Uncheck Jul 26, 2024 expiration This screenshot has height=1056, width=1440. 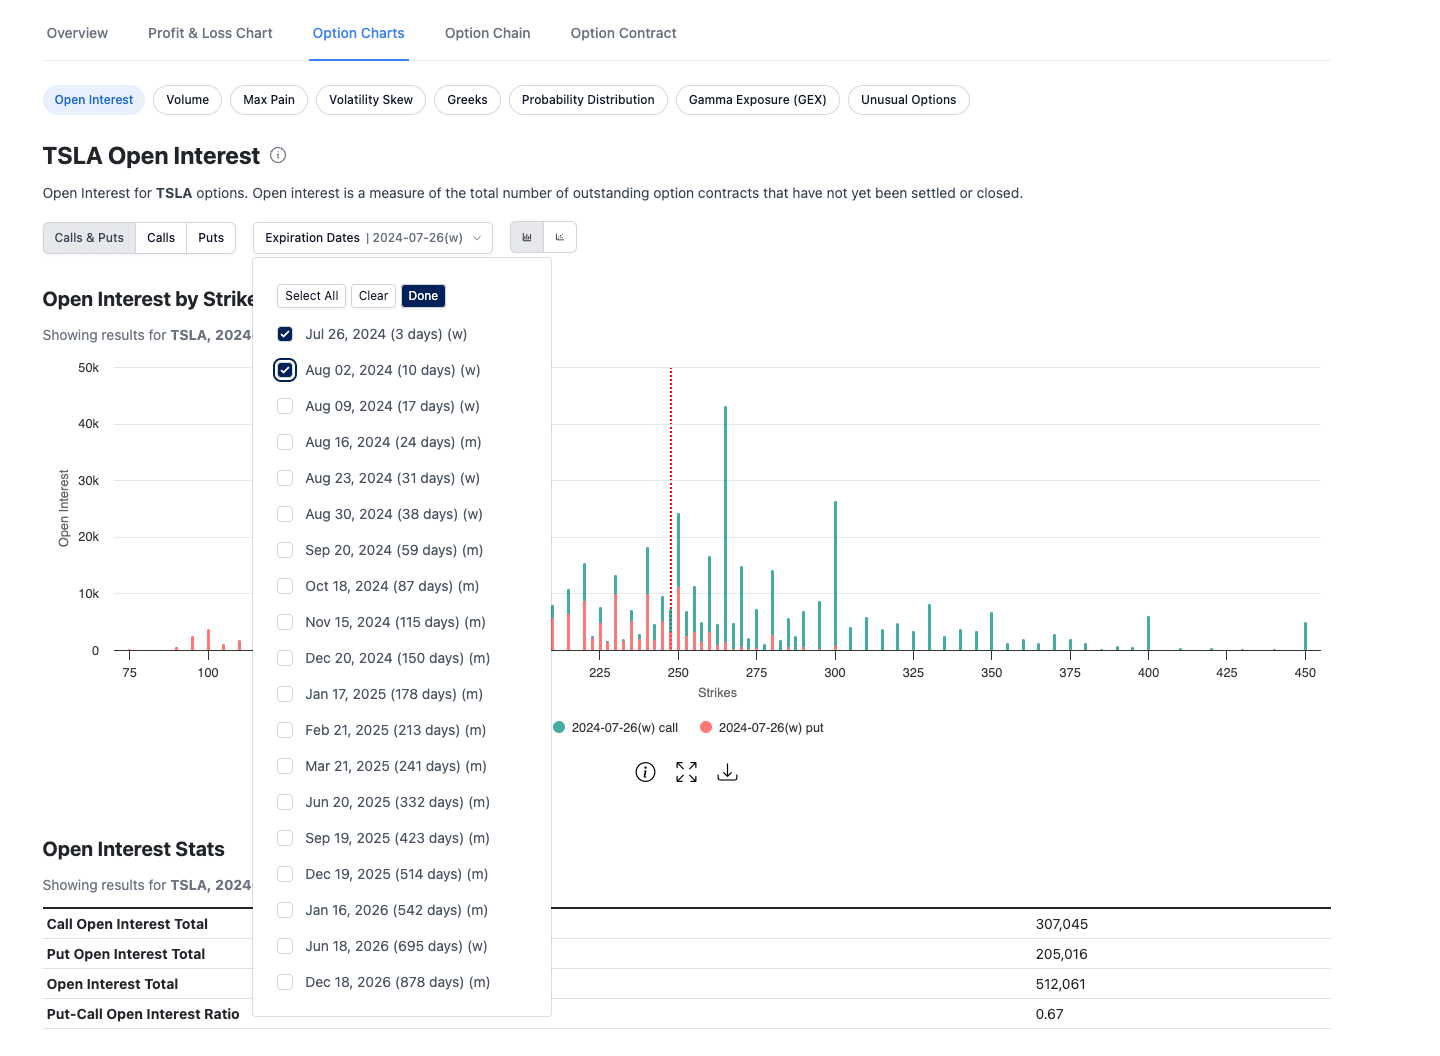[285, 334]
